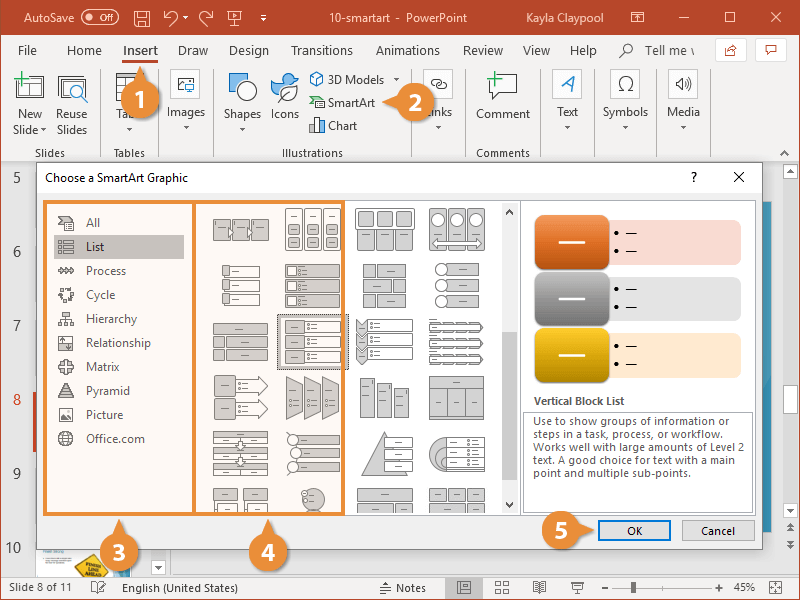The image size is (800, 600).
Task: Click the zoom slider in status bar
Action: pos(633,588)
